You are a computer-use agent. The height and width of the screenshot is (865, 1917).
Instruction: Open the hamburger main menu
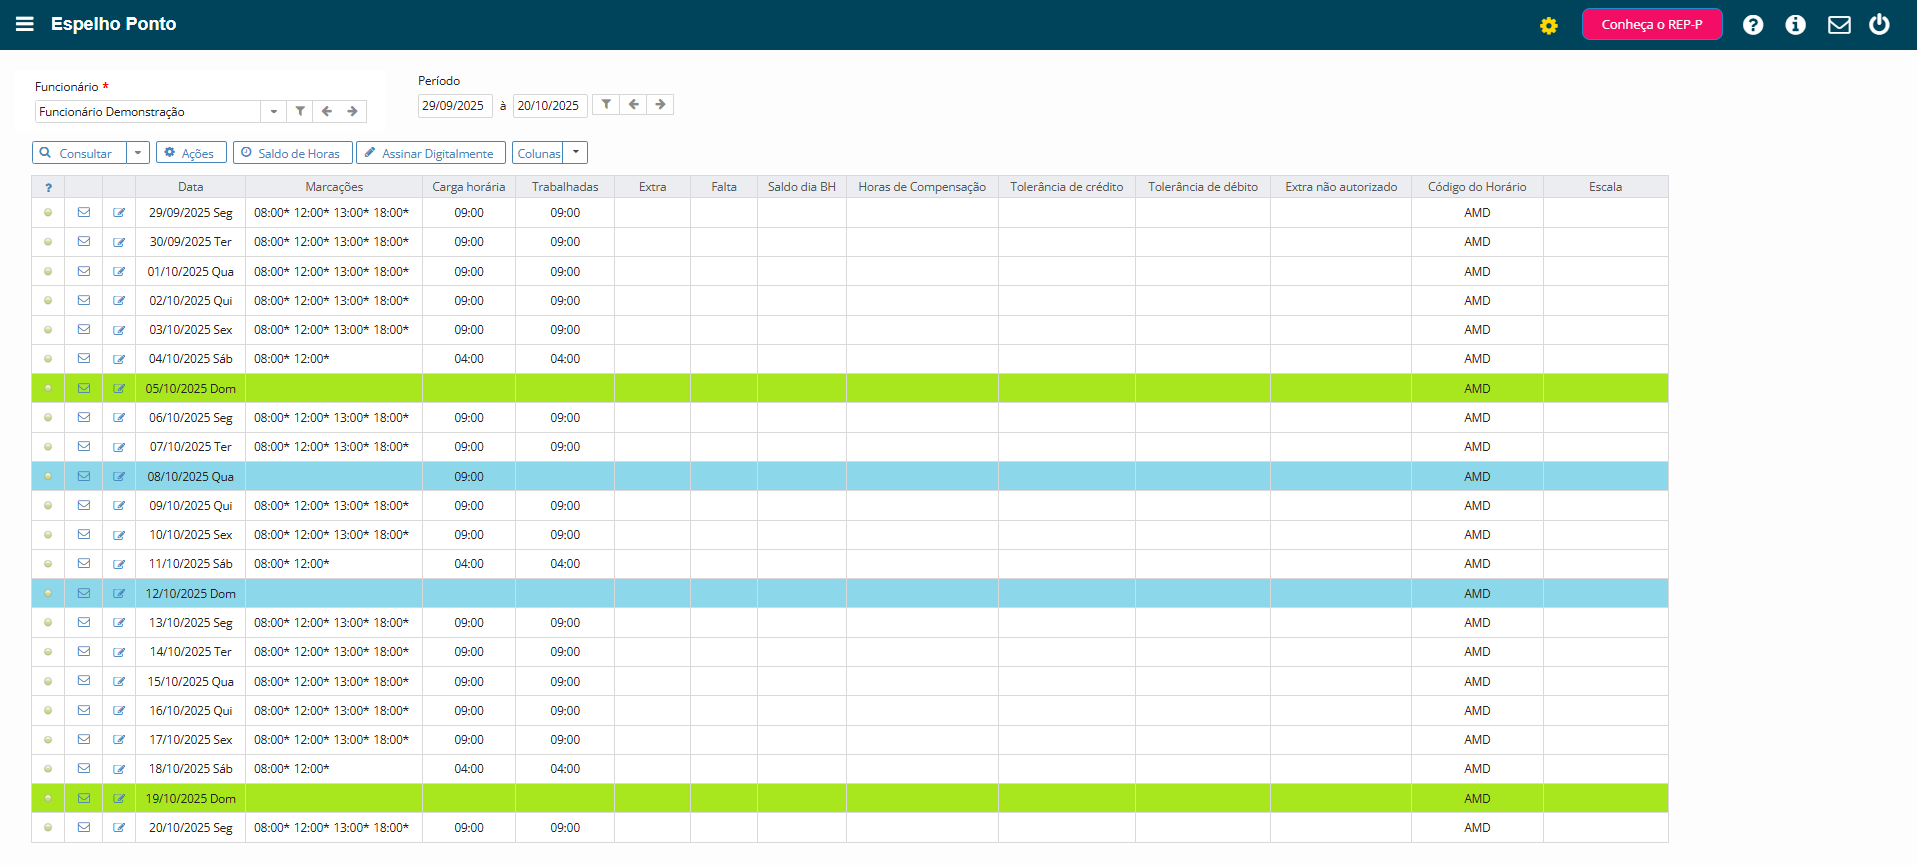pyautogui.click(x=25, y=24)
